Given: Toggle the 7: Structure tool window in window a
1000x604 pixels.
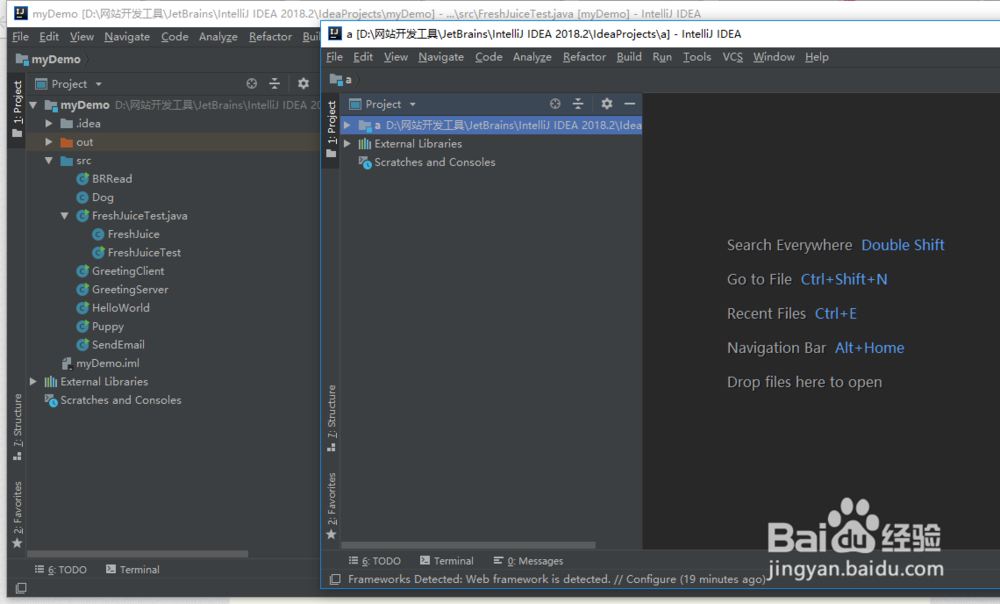Looking at the screenshot, I should pyautogui.click(x=331, y=418).
